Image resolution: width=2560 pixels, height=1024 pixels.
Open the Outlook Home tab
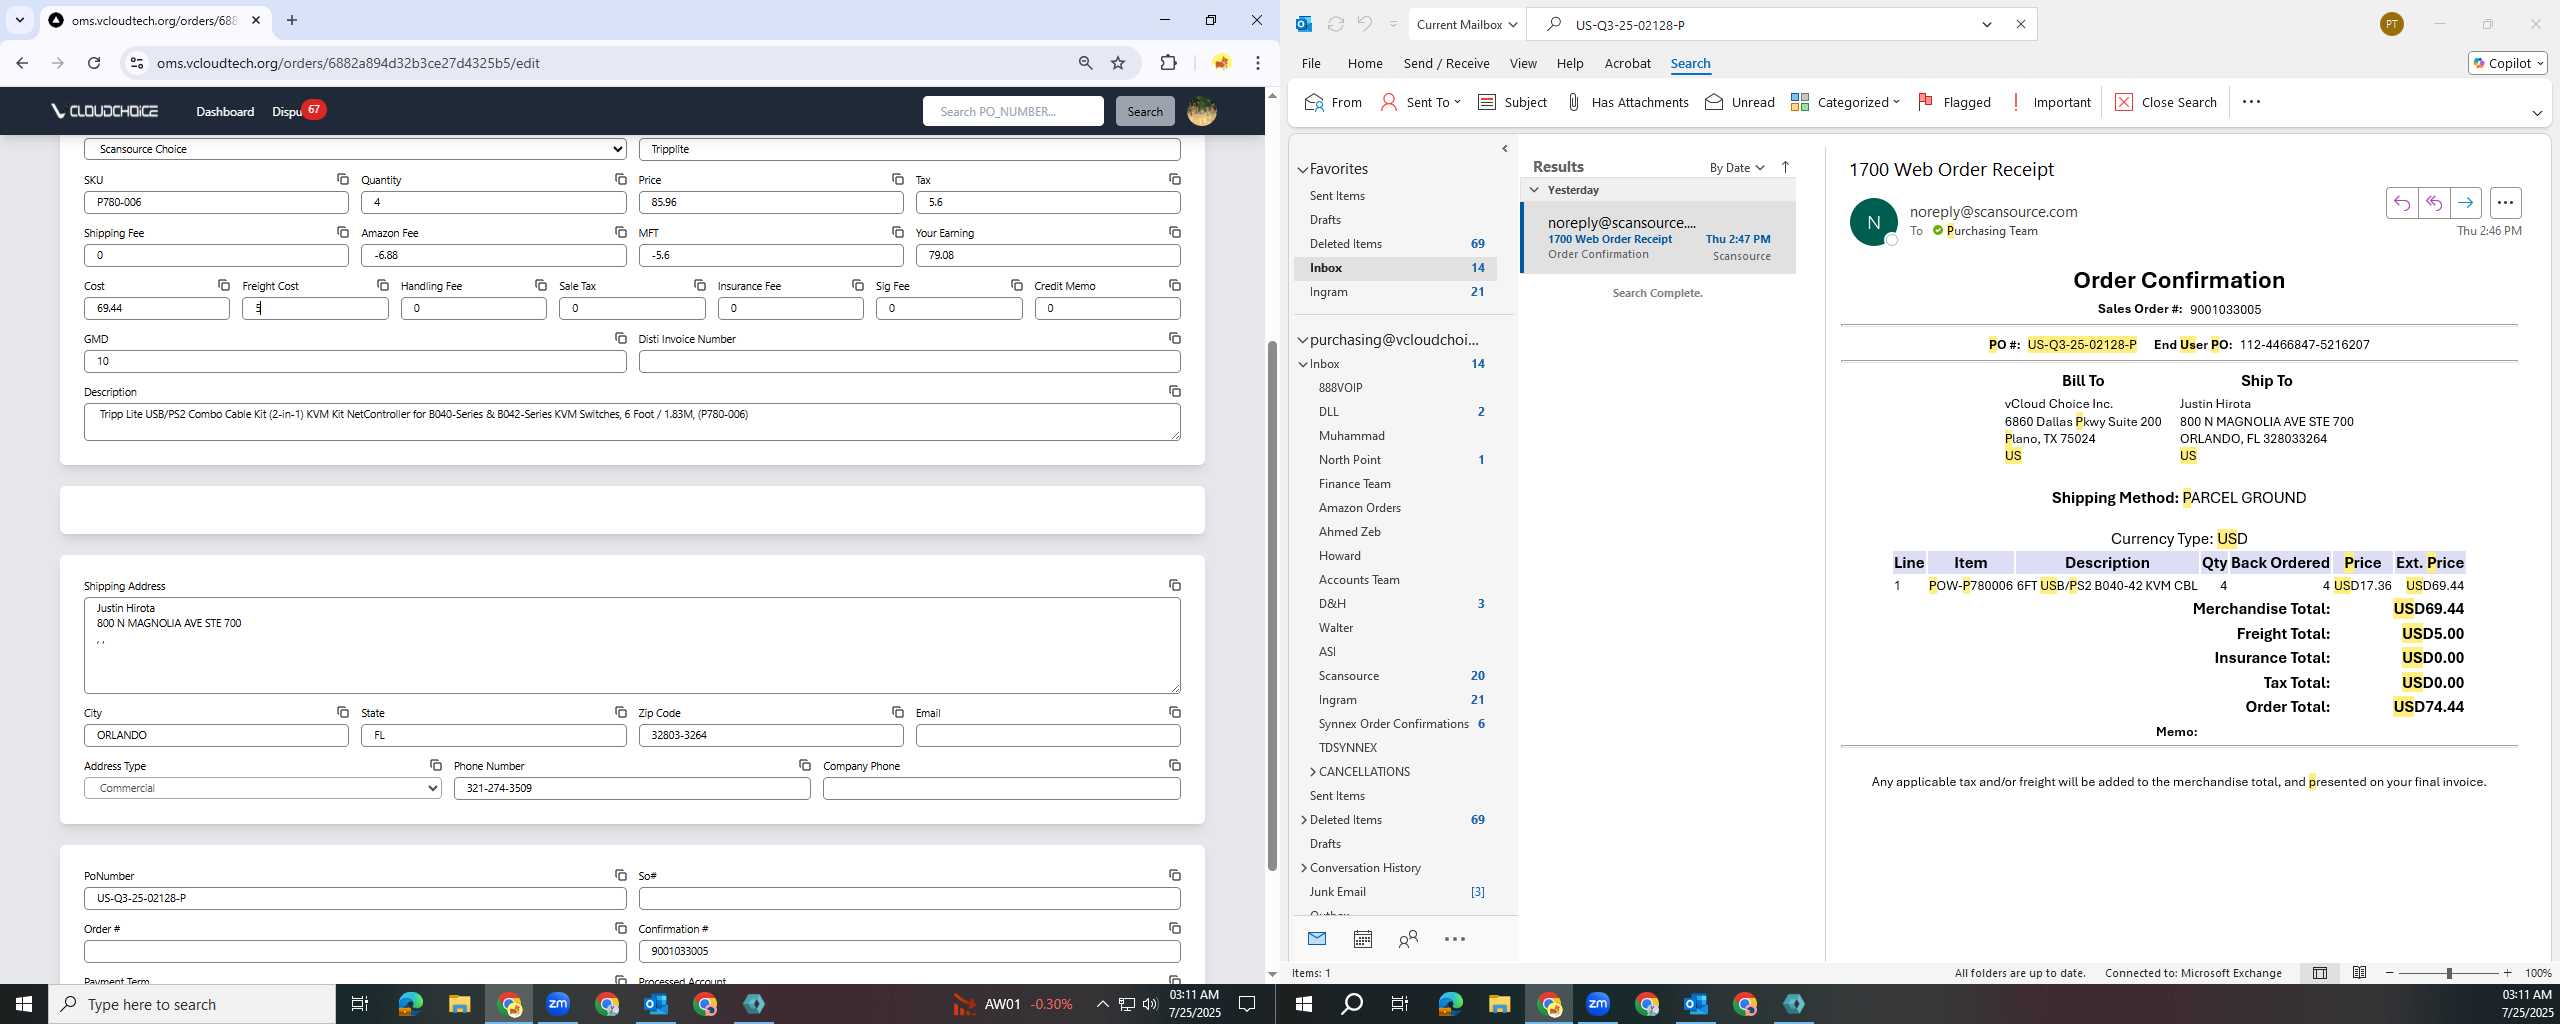pyautogui.click(x=1365, y=63)
